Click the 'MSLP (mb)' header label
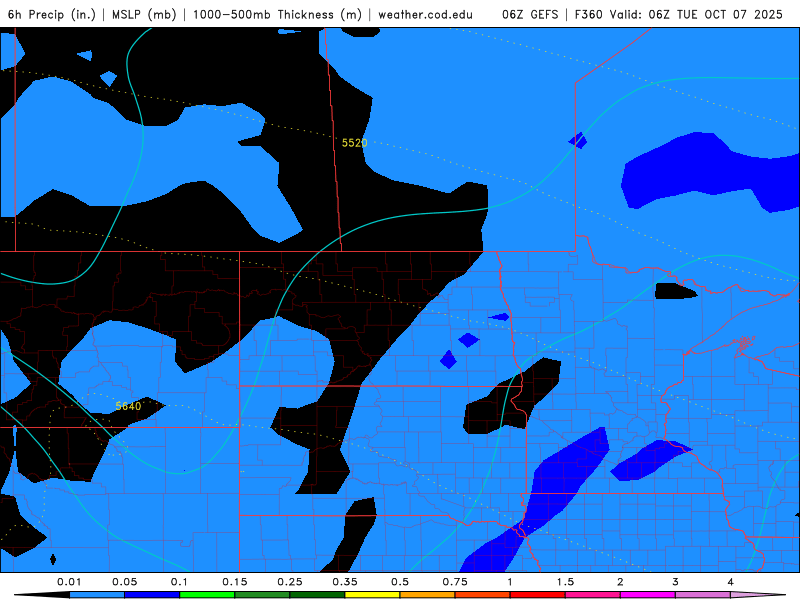 click(x=144, y=14)
